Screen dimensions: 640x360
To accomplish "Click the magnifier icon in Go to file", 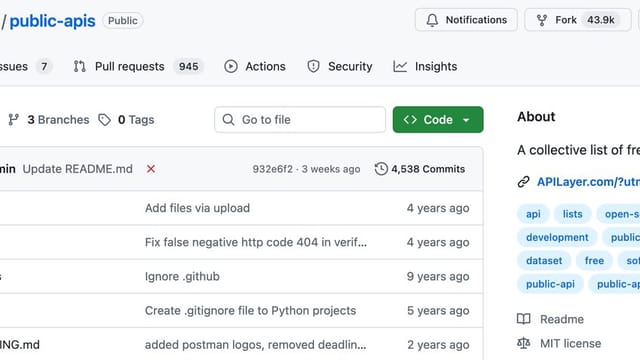I will click(228, 120).
